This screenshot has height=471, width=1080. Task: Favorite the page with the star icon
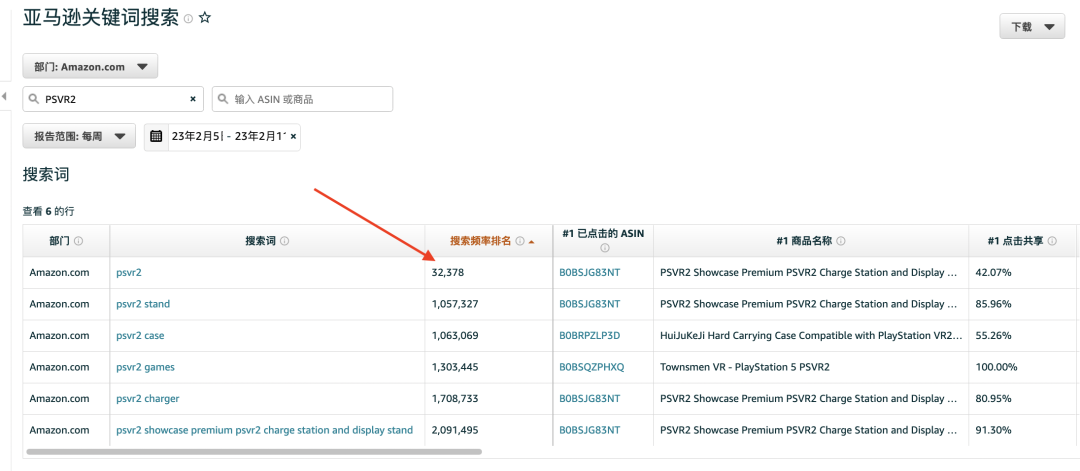(x=205, y=18)
